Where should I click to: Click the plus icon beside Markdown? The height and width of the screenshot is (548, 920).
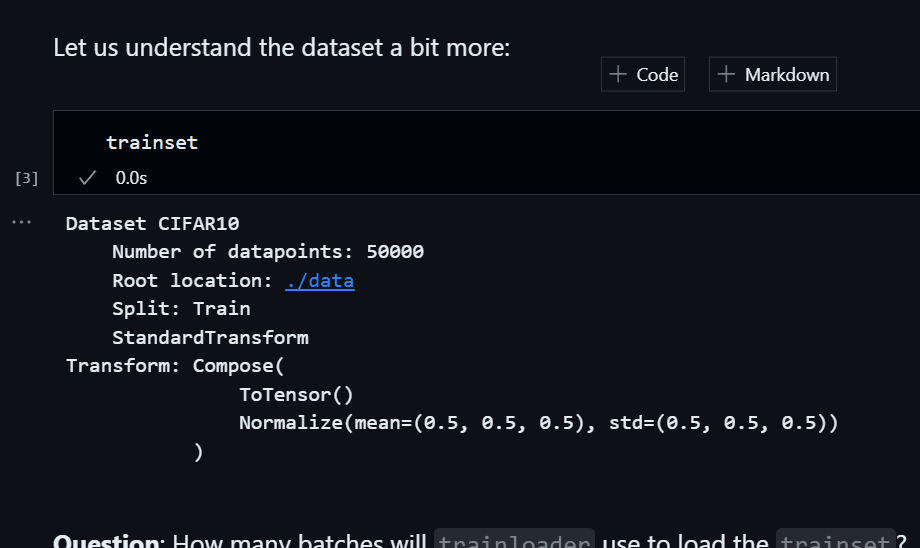[x=727, y=75]
